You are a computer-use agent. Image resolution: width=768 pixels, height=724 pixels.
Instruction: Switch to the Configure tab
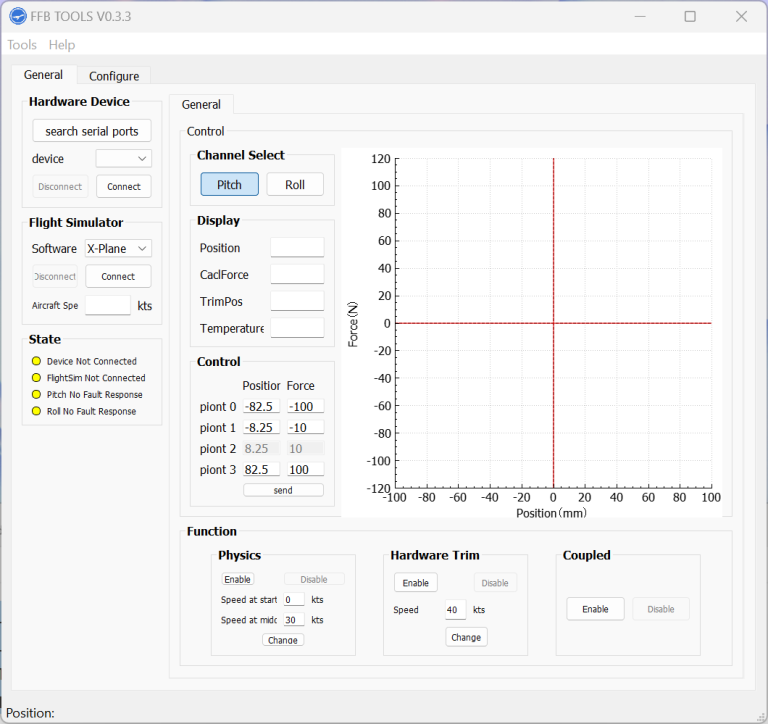point(114,76)
